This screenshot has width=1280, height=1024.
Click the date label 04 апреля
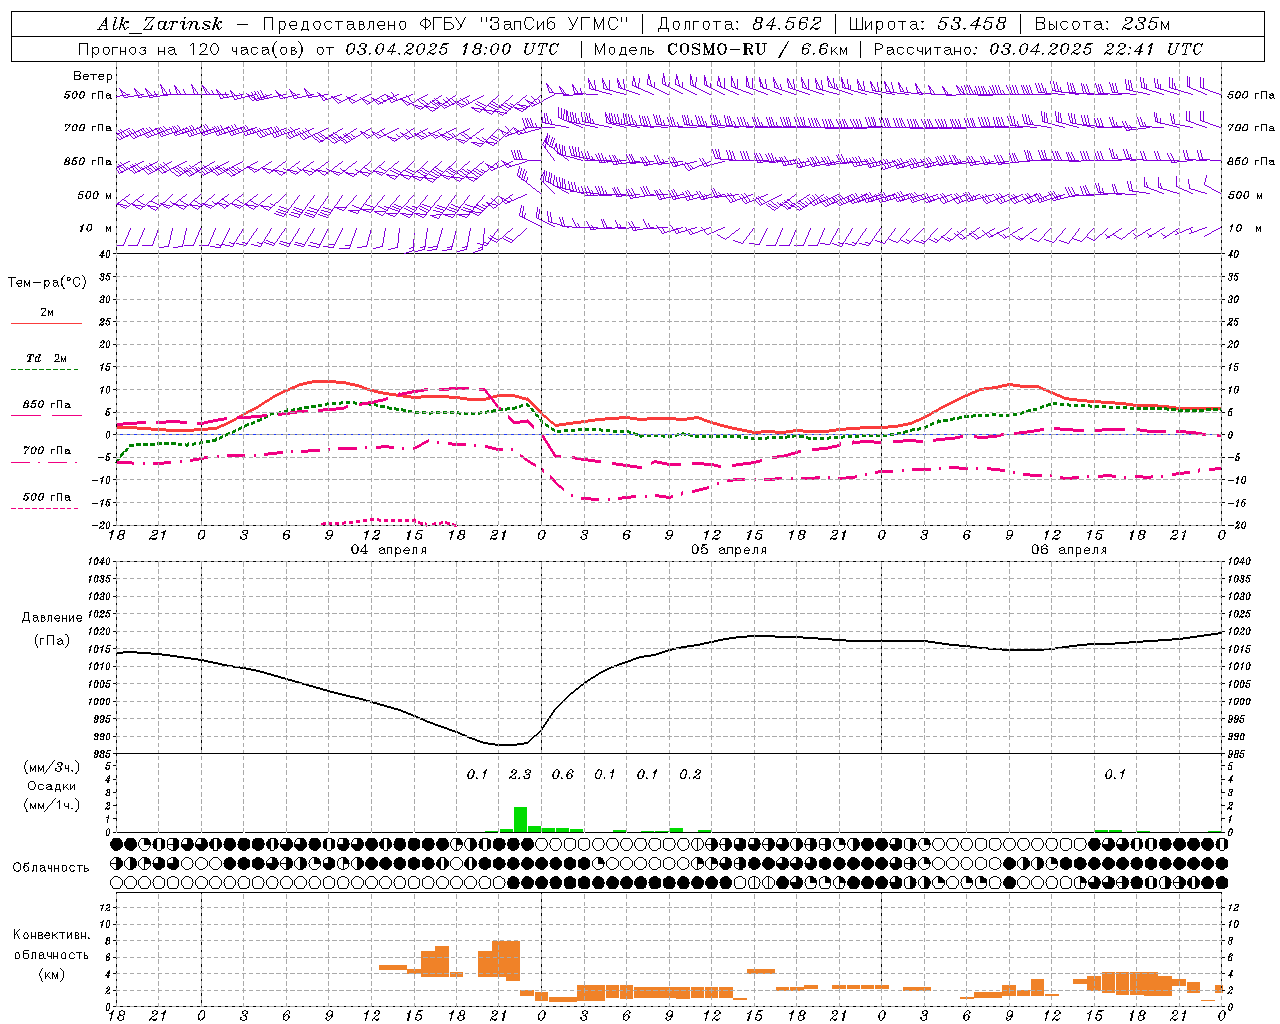[388, 550]
